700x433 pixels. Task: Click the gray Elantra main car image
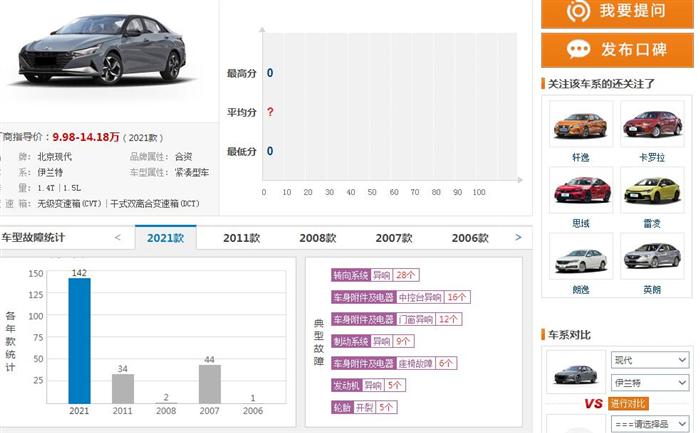pyautogui.click(x=103, y=49)
